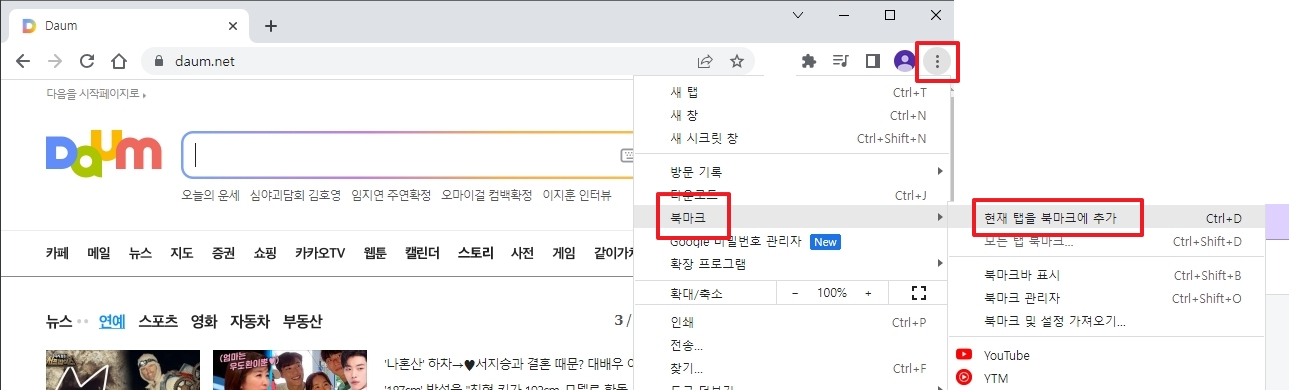Viewport: 1289px width, 390px height.
Task: Choose 모든 탭 북마크
Action: pyautogui.click(x=1108, y=241)
